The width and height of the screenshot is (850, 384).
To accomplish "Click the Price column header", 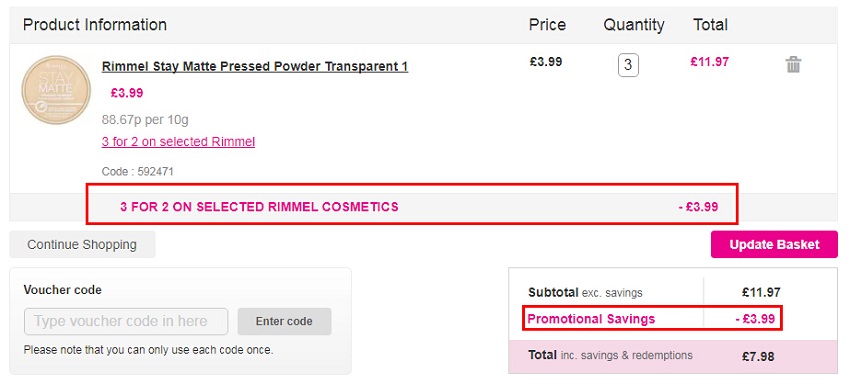I will (x=547, y=25).
